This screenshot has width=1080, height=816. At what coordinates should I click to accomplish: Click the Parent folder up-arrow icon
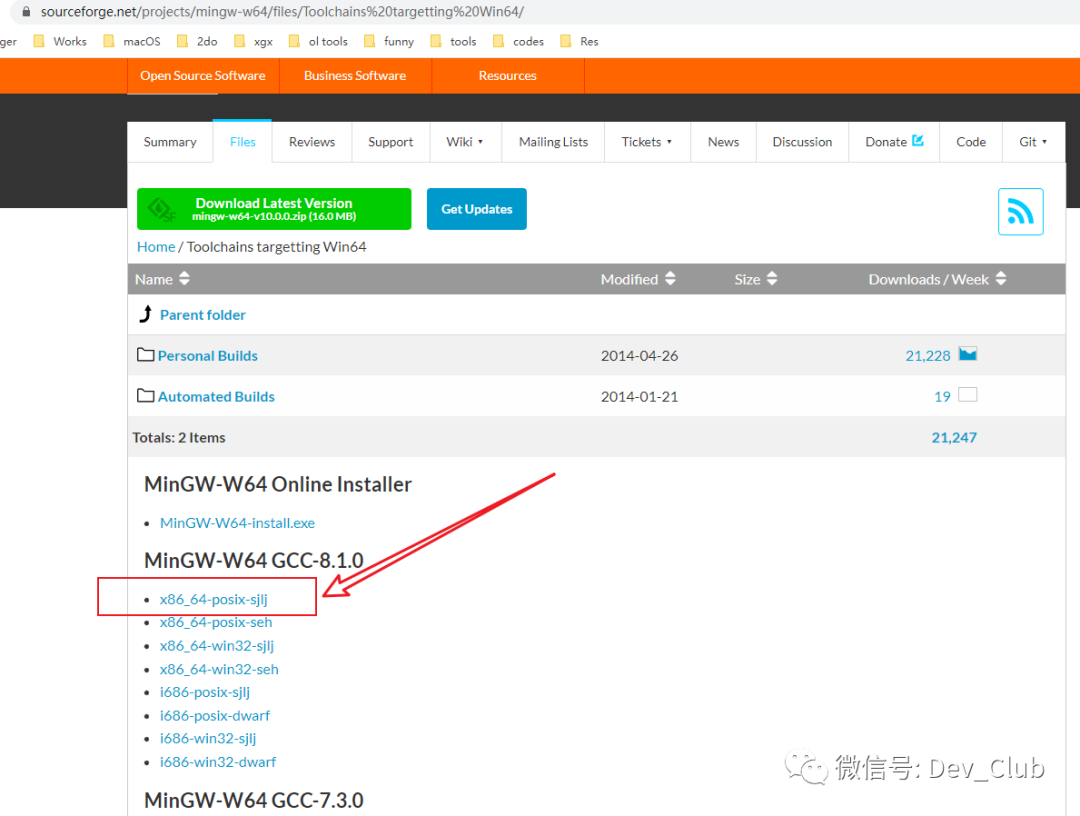point(145,314)
